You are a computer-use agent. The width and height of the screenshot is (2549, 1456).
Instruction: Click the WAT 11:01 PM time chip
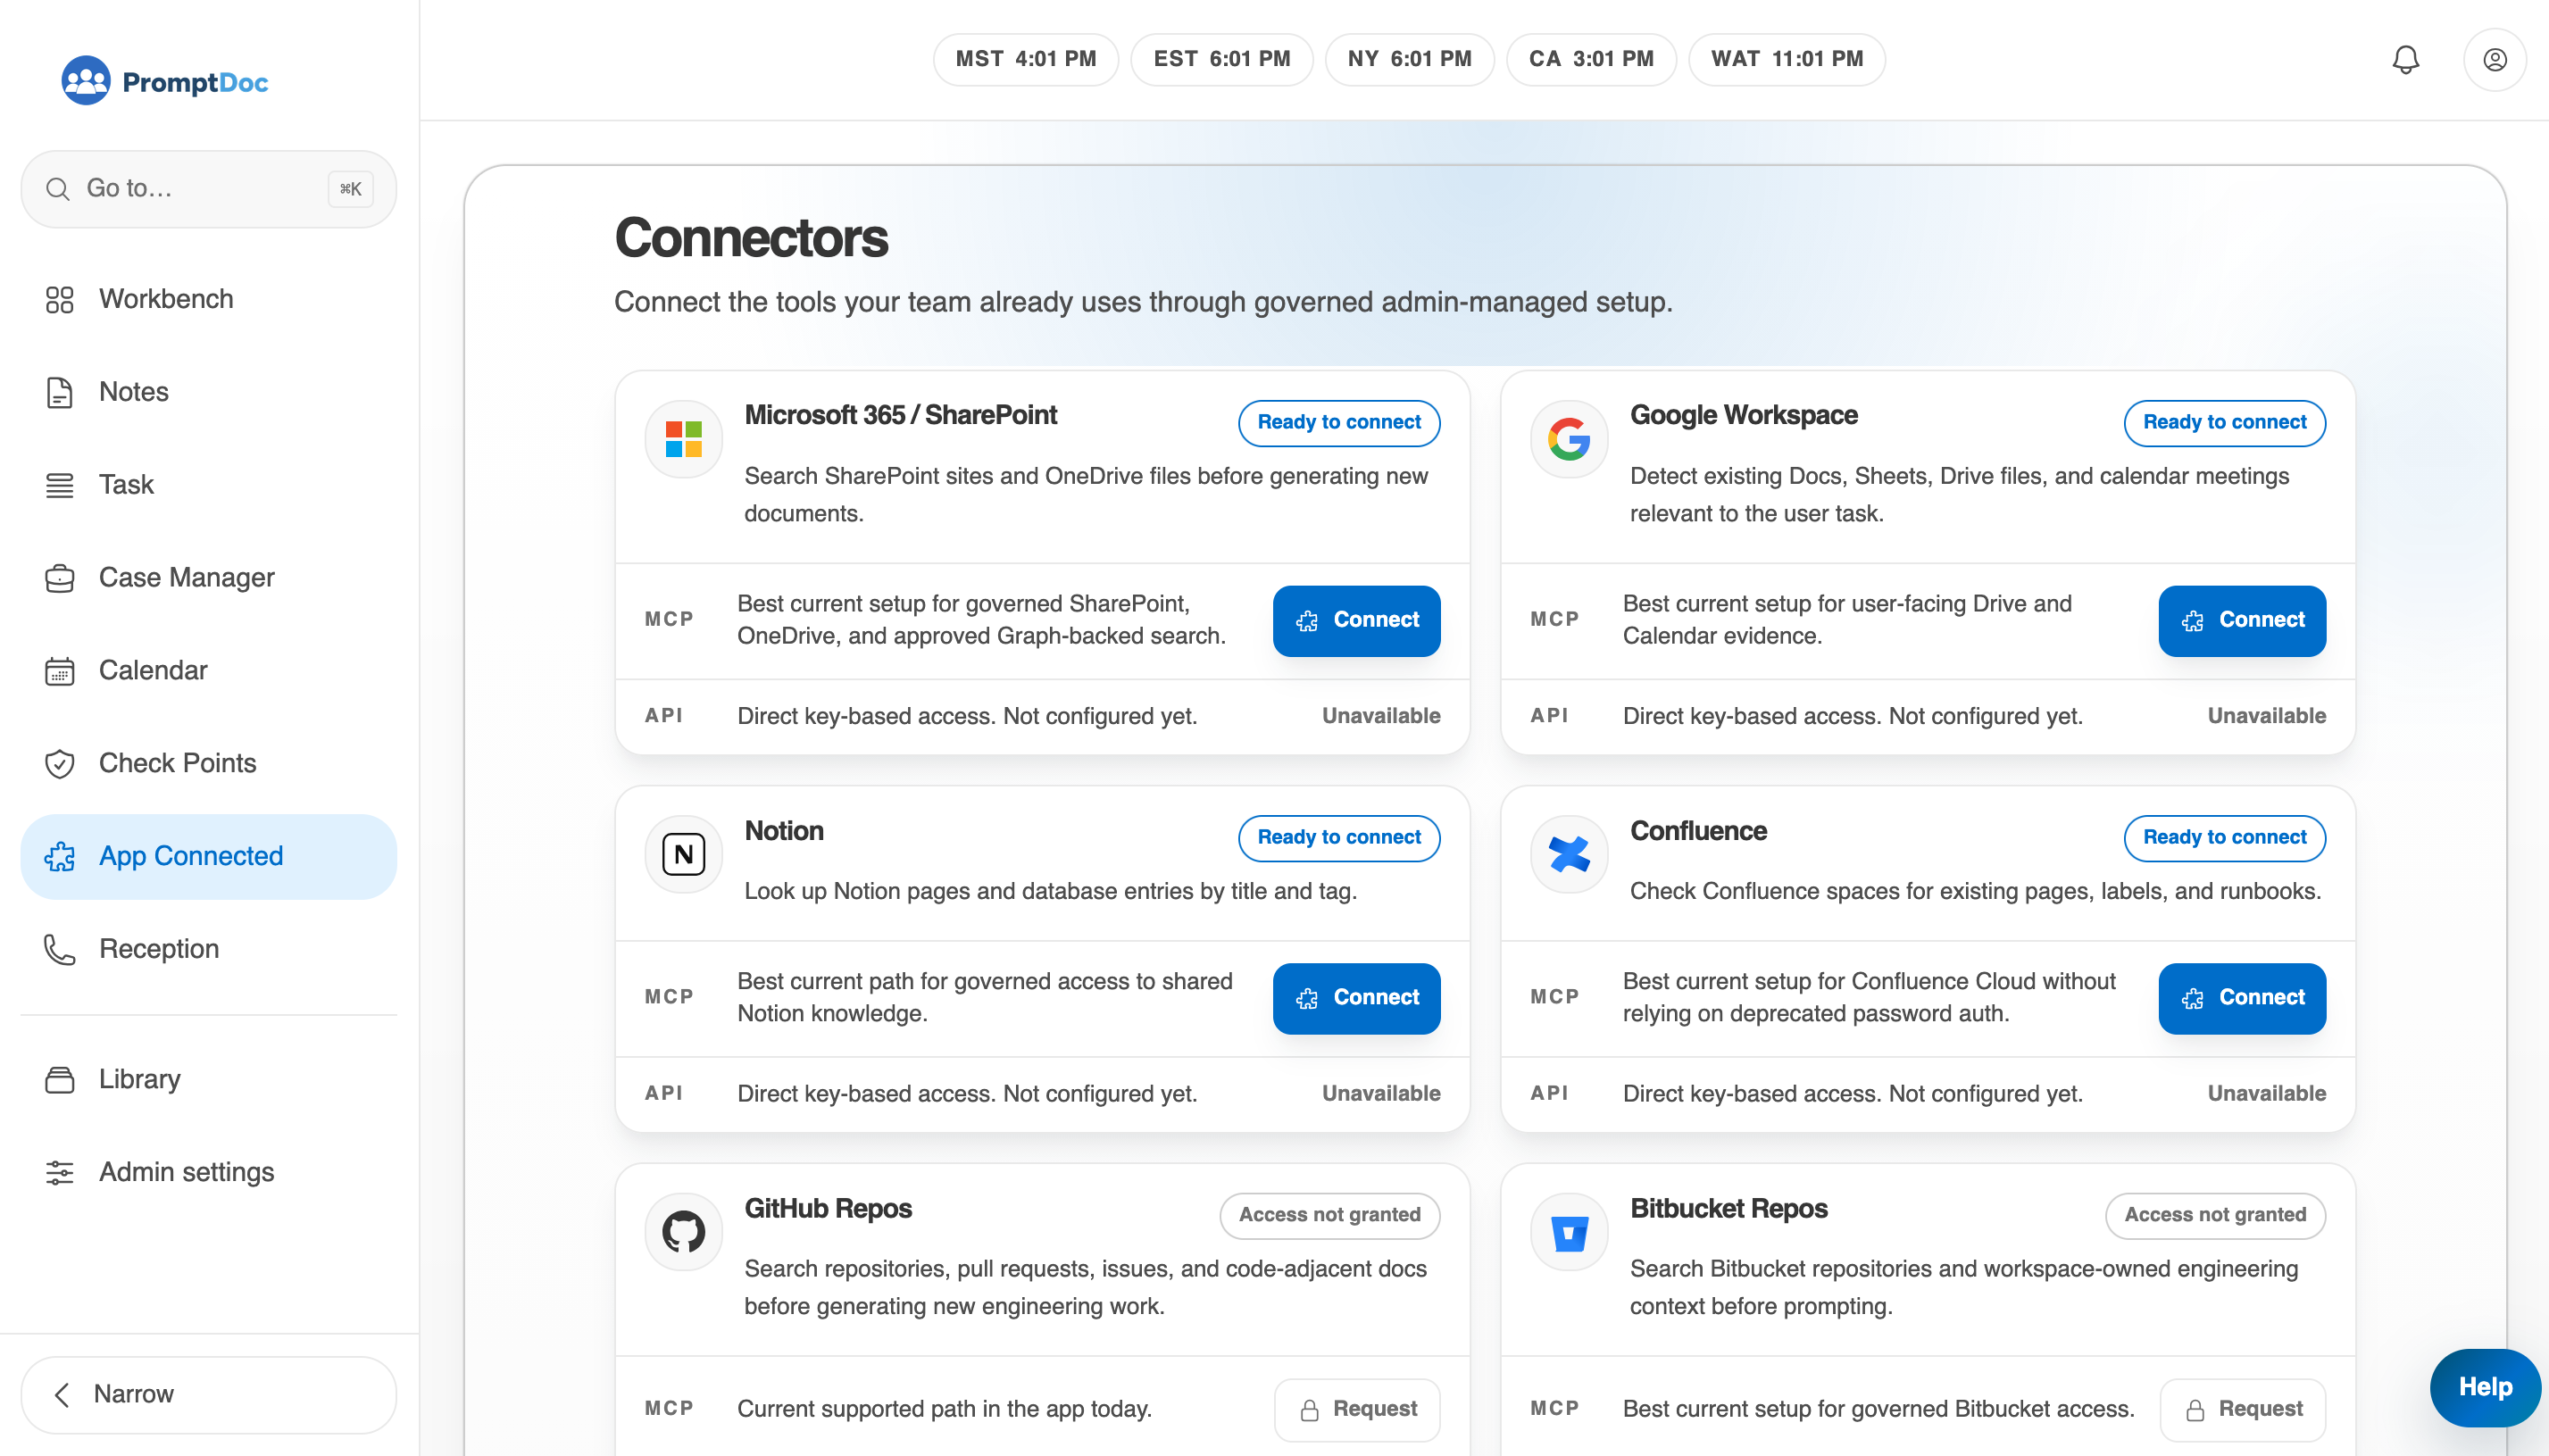tap(1786, 59)
